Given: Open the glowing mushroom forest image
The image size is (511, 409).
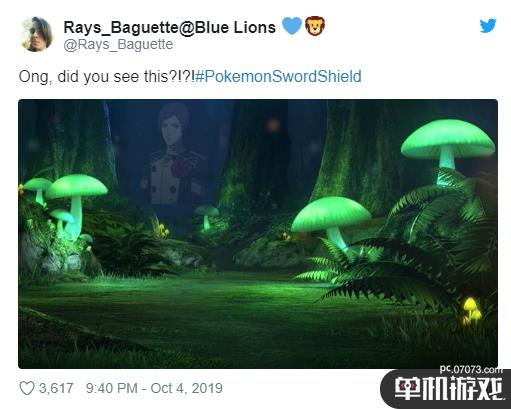Looking at the screenshot, I should 258,234.
